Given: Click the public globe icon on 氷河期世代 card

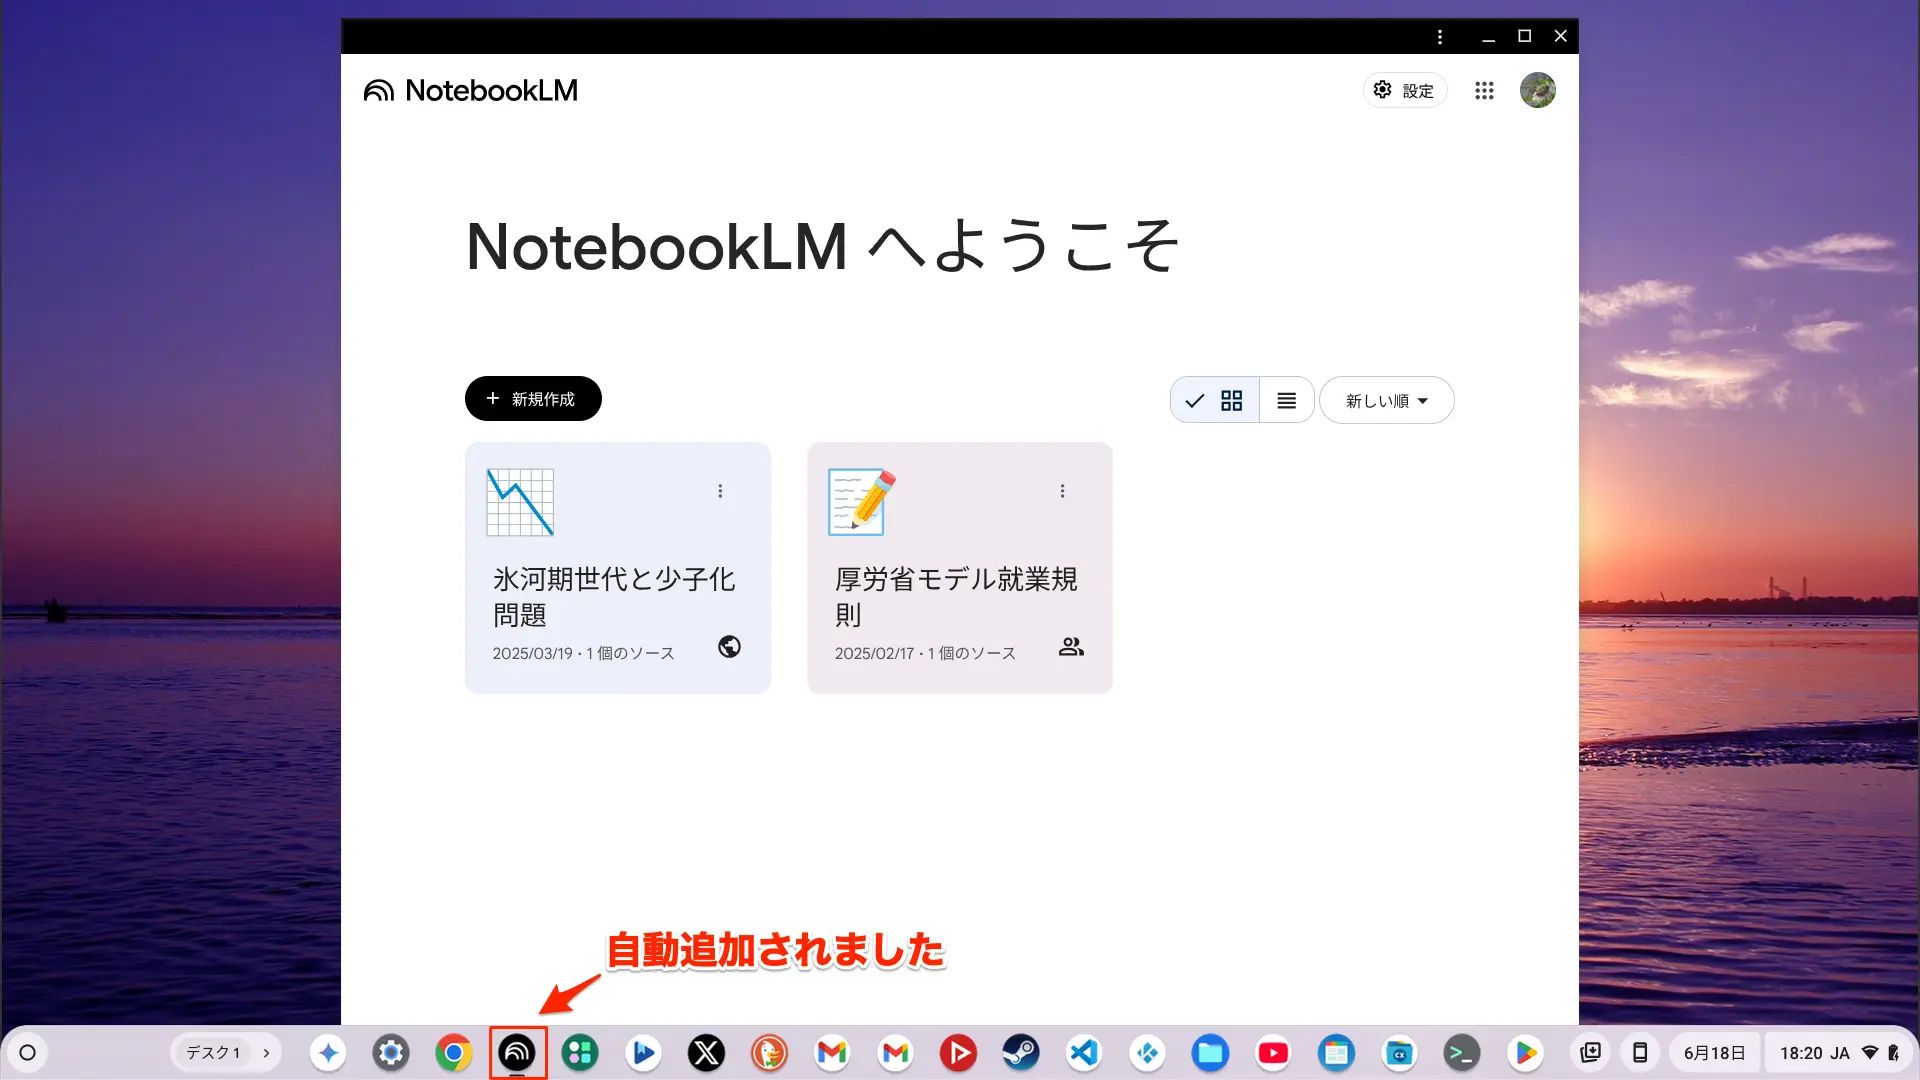Looking at the screenshot, I should tap(730, 647).
